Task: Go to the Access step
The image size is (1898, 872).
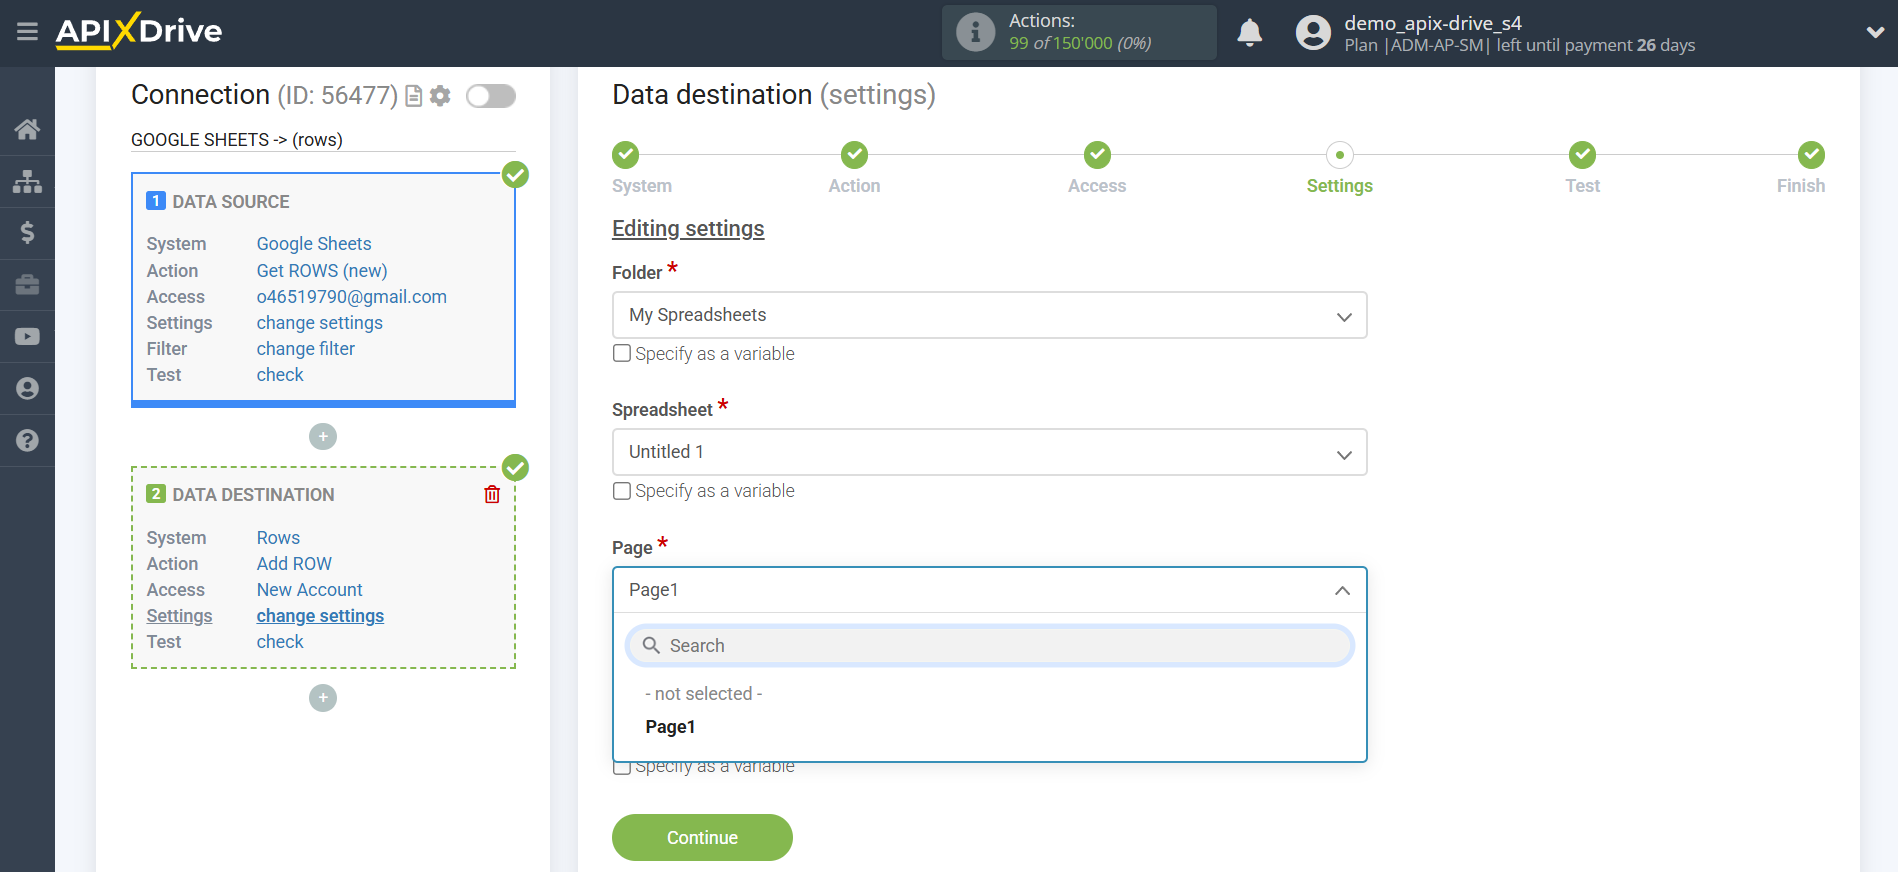Action: 1097,155
